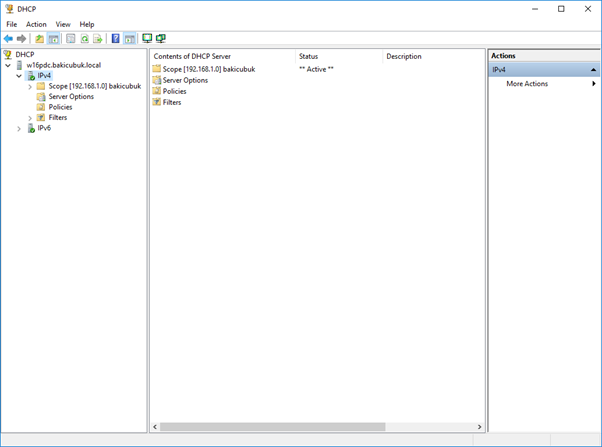Click Server Options icon in tree pane

pos(41,97)
